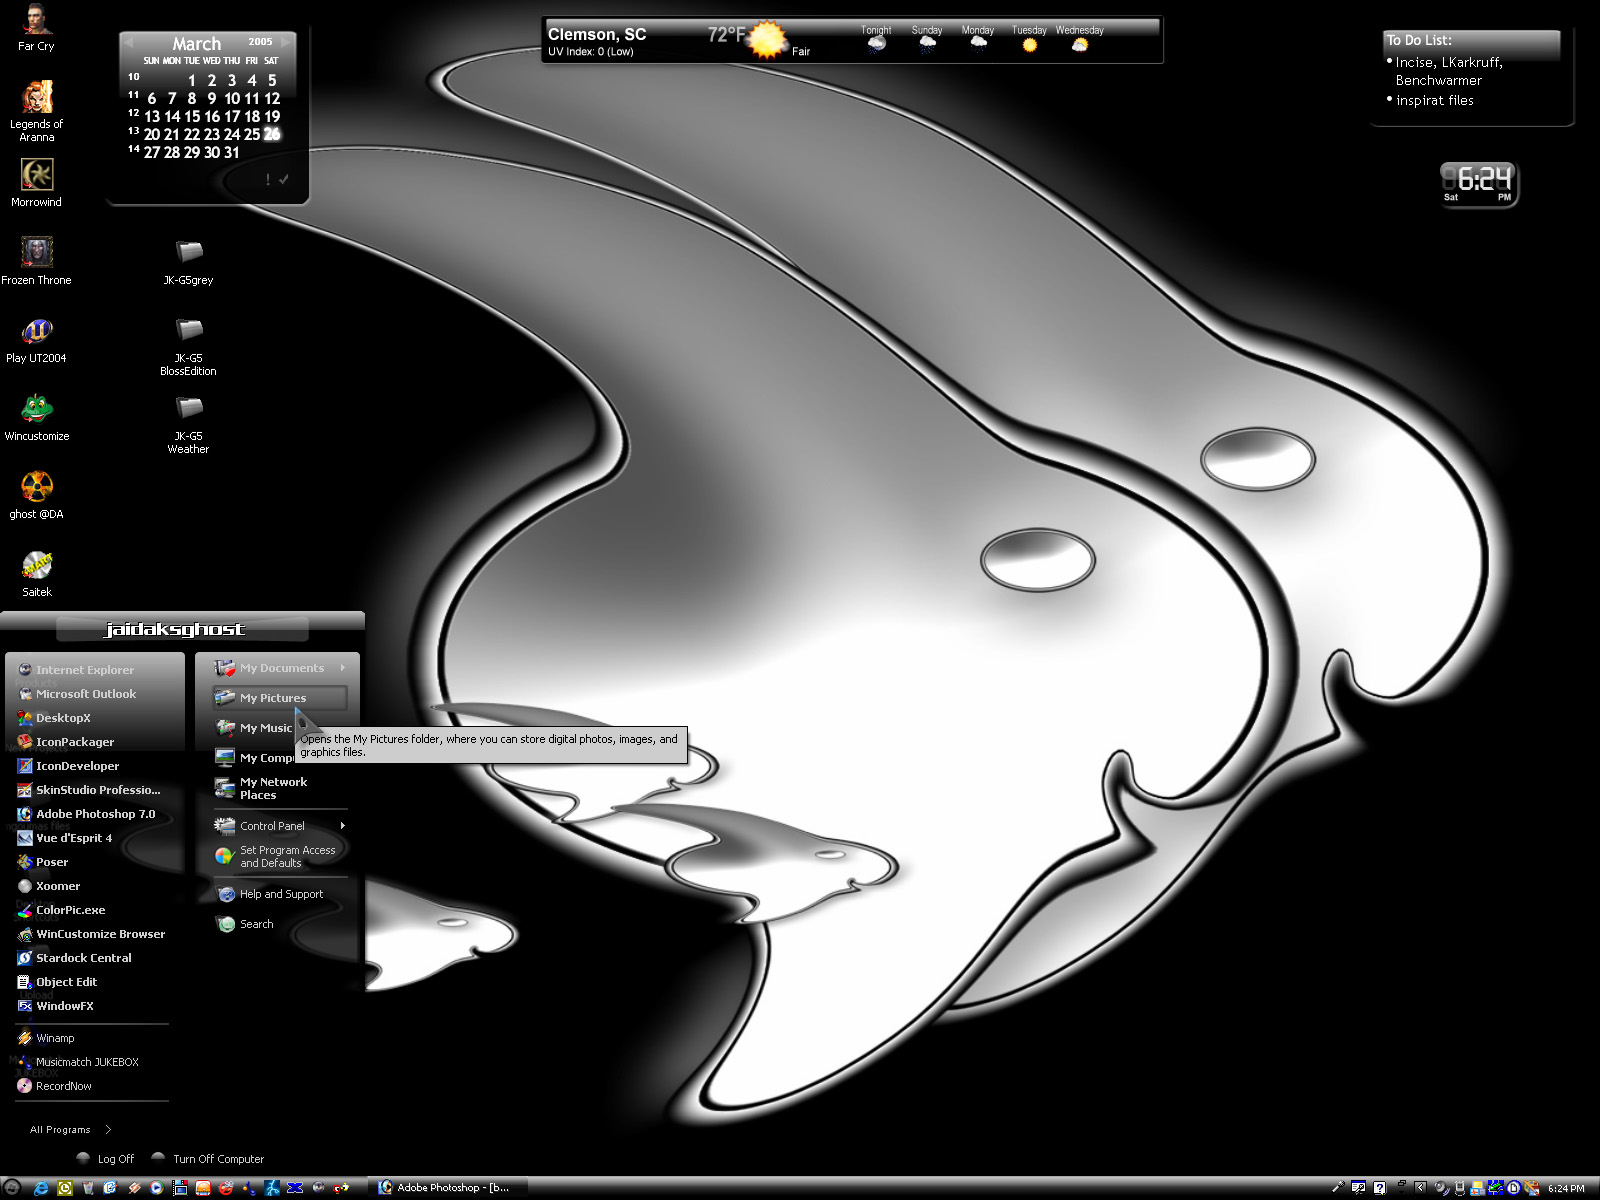The width and height of the screenshot is (1600, 1200).
Task: Launch Internet Explorer from the quick launch bar
Action: (x=41, y=1188)
